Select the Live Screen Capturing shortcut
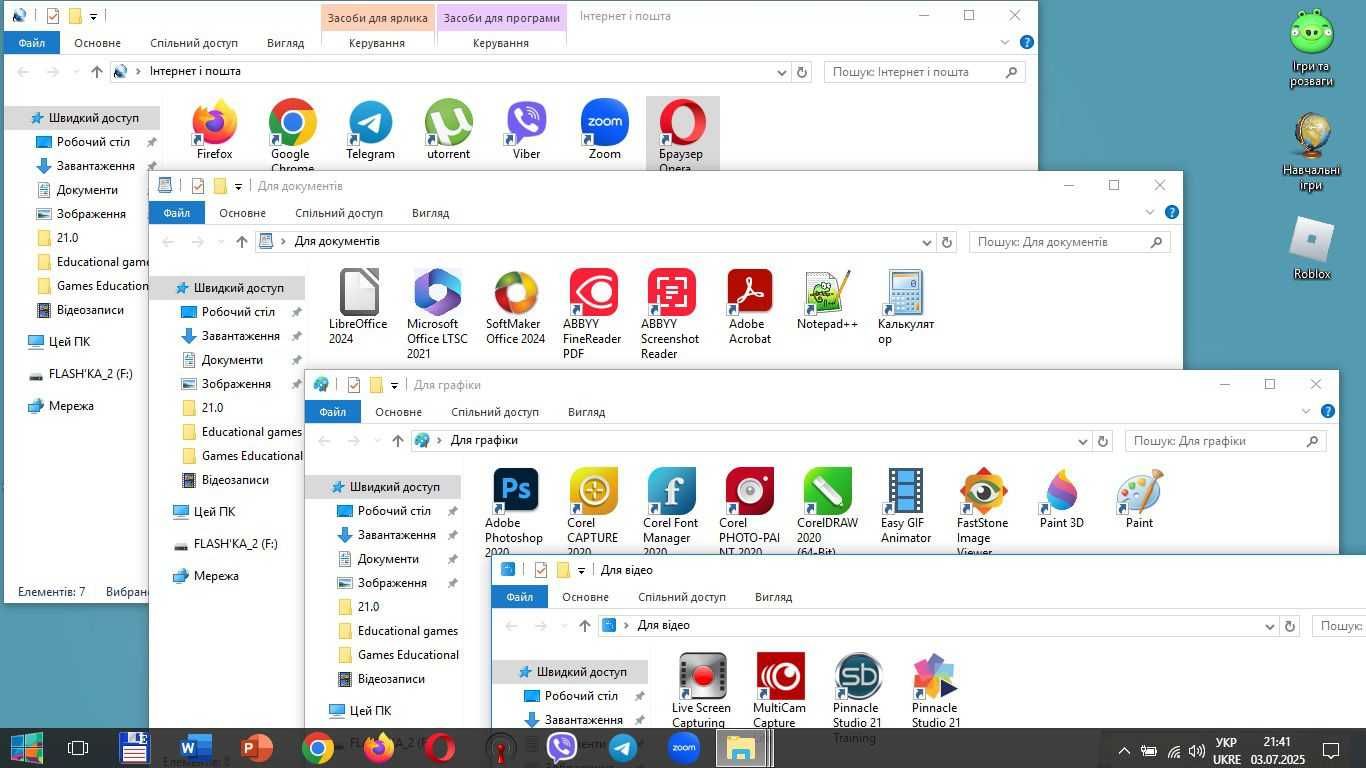Screen dimensions: 1366x768 pyautogui.click(x=701, y=690)
